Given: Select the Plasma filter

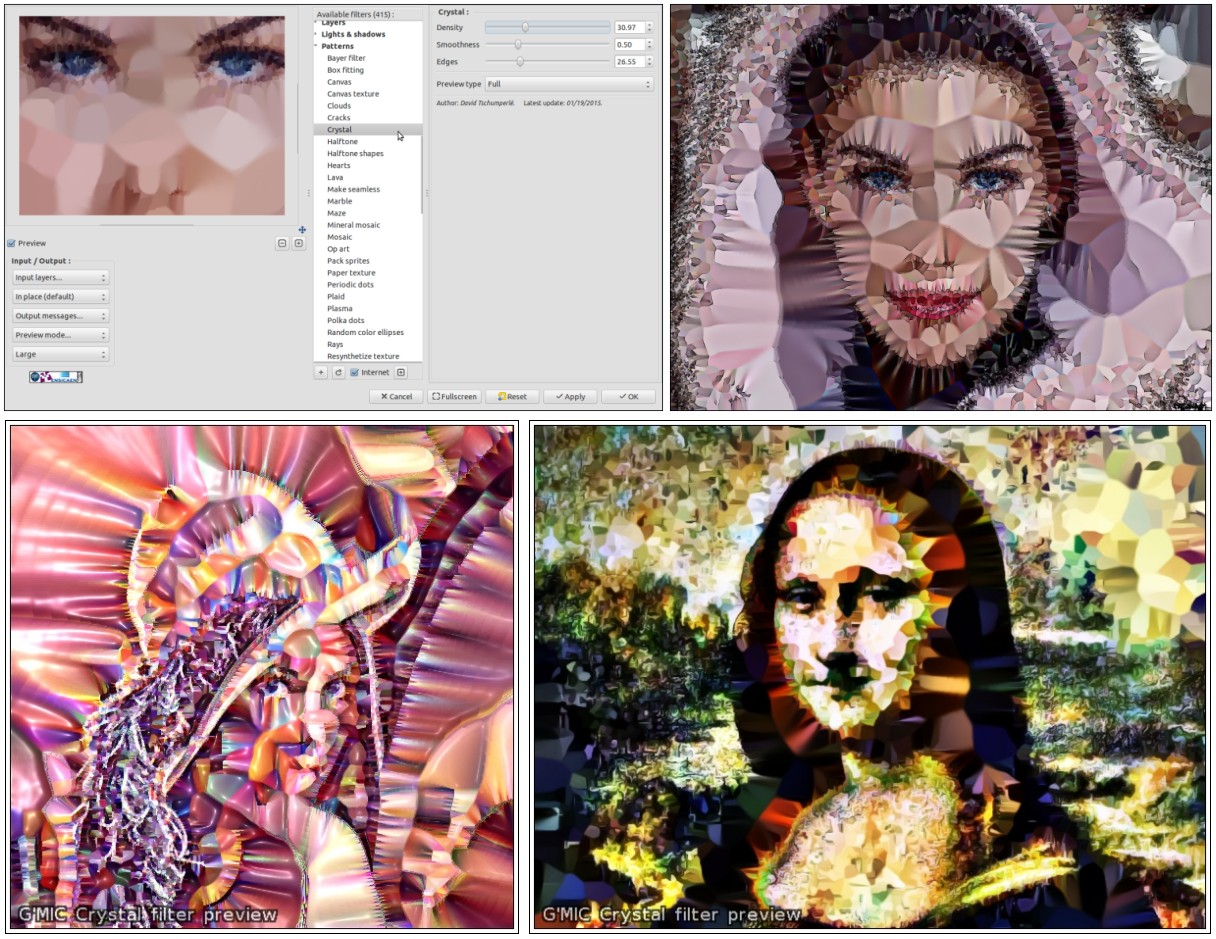Looking at the screenshot, I should click(x=339, y=309).
